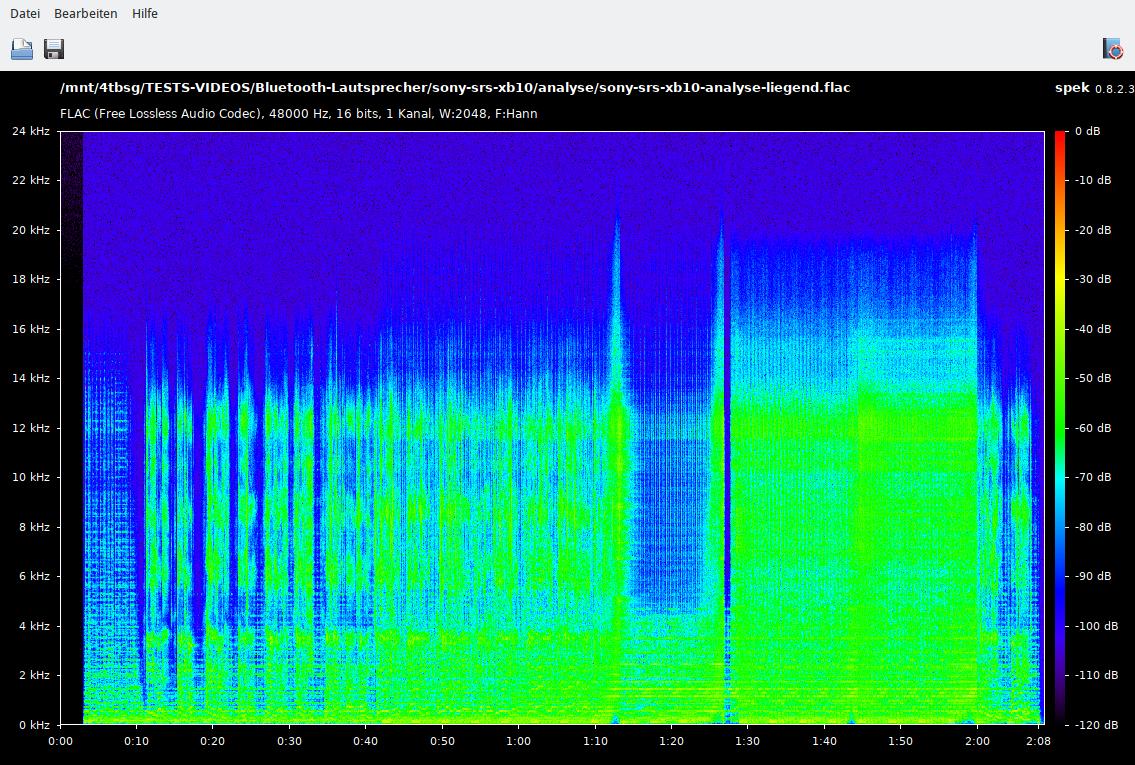Click the 2:00 time axis label
The height and width of the screenshot is (765, 1135).
point(977,741)
